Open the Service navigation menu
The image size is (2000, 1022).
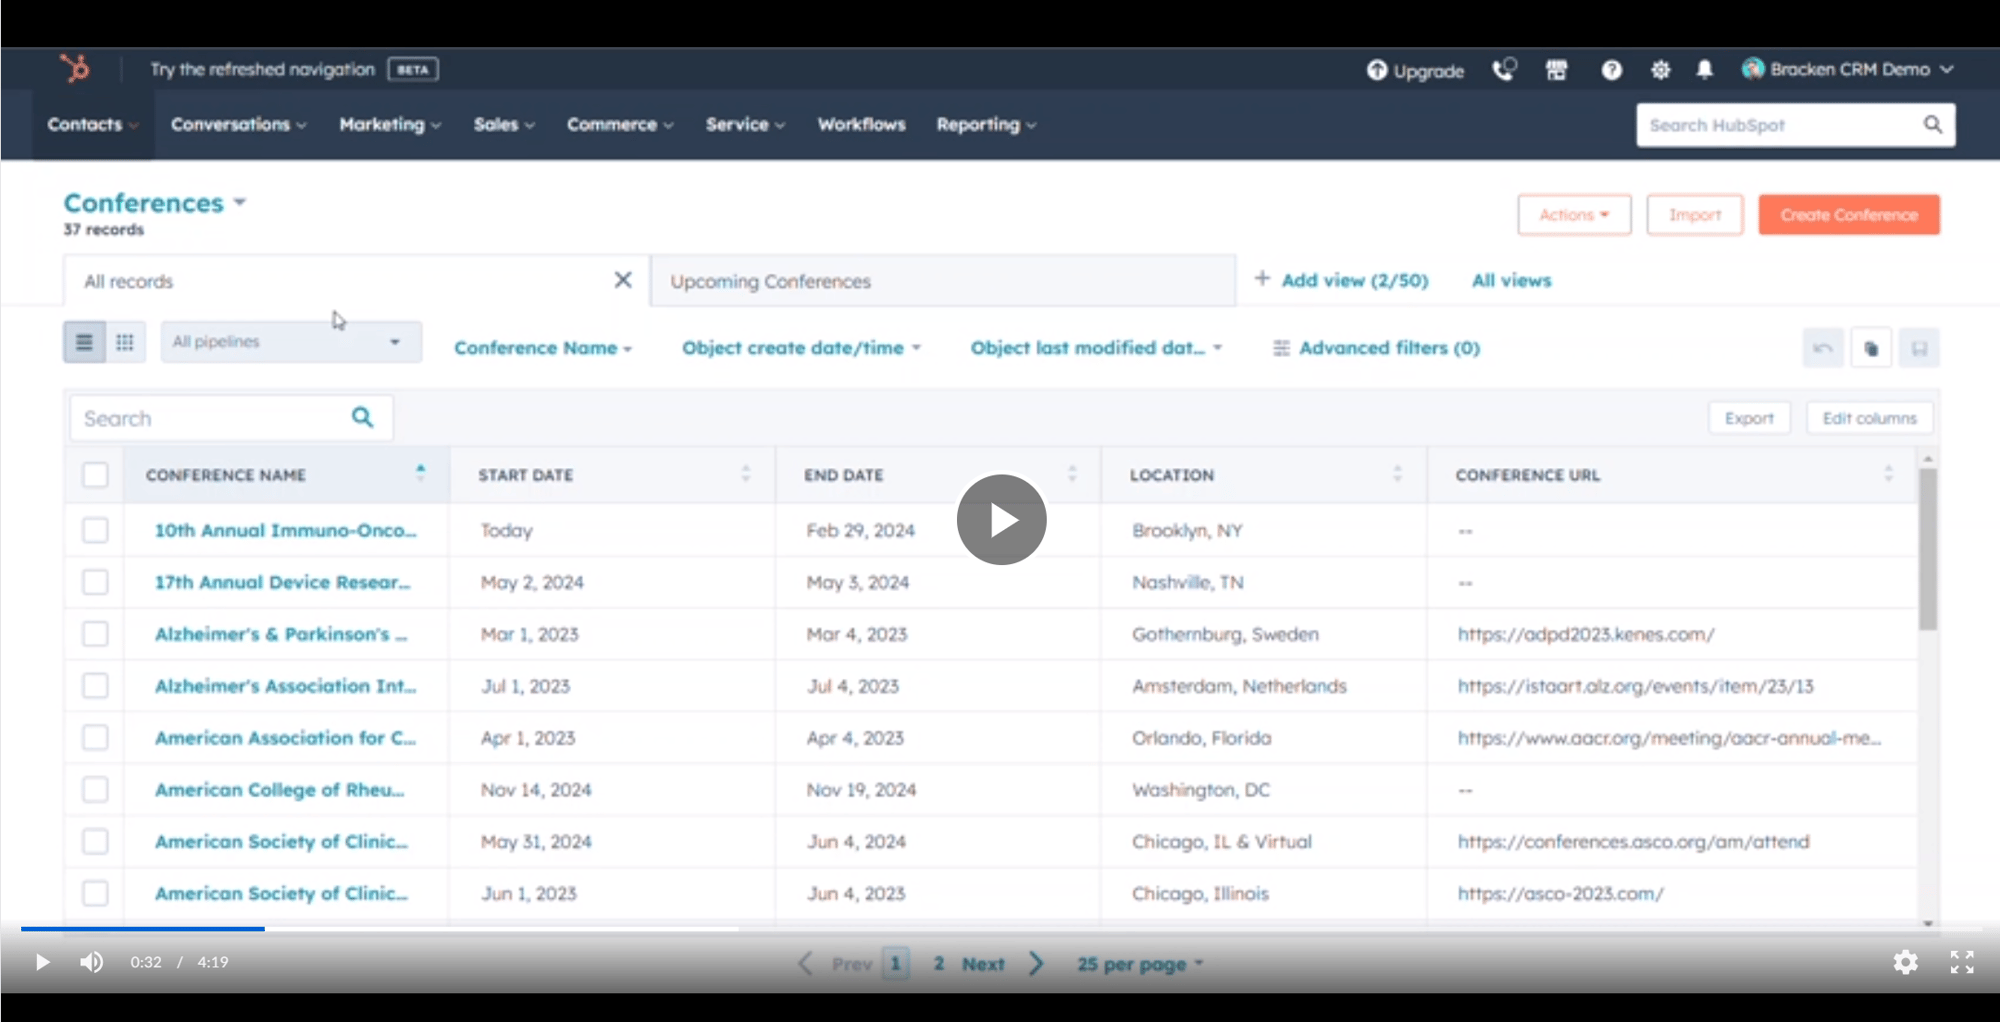745,125
